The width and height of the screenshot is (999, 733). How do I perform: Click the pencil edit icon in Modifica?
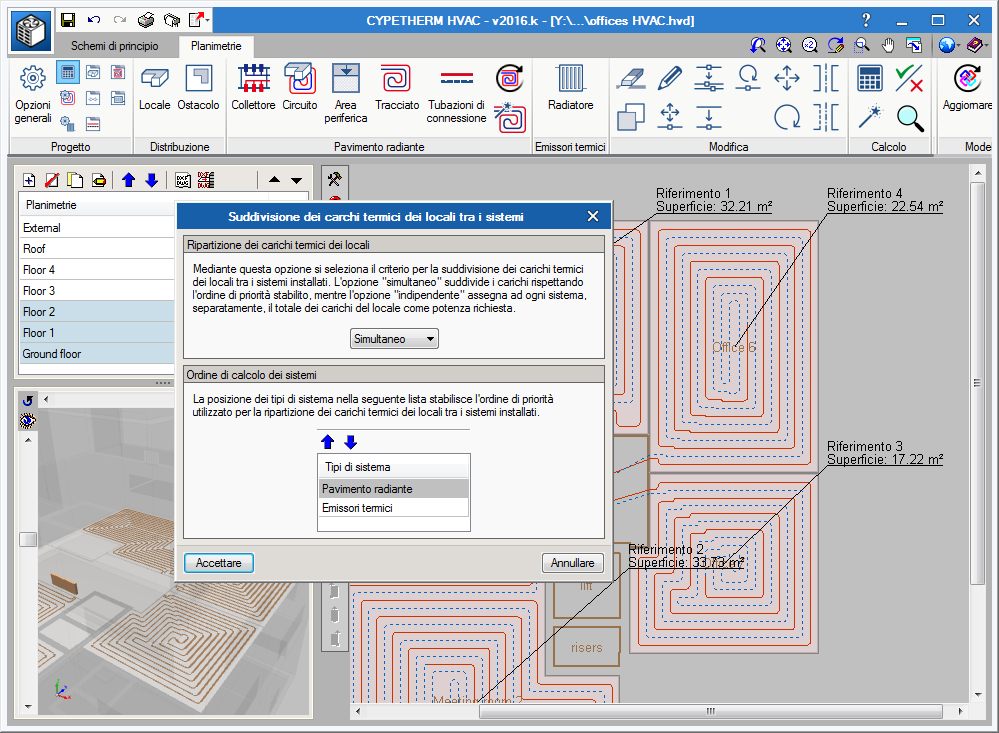point(670,78)
